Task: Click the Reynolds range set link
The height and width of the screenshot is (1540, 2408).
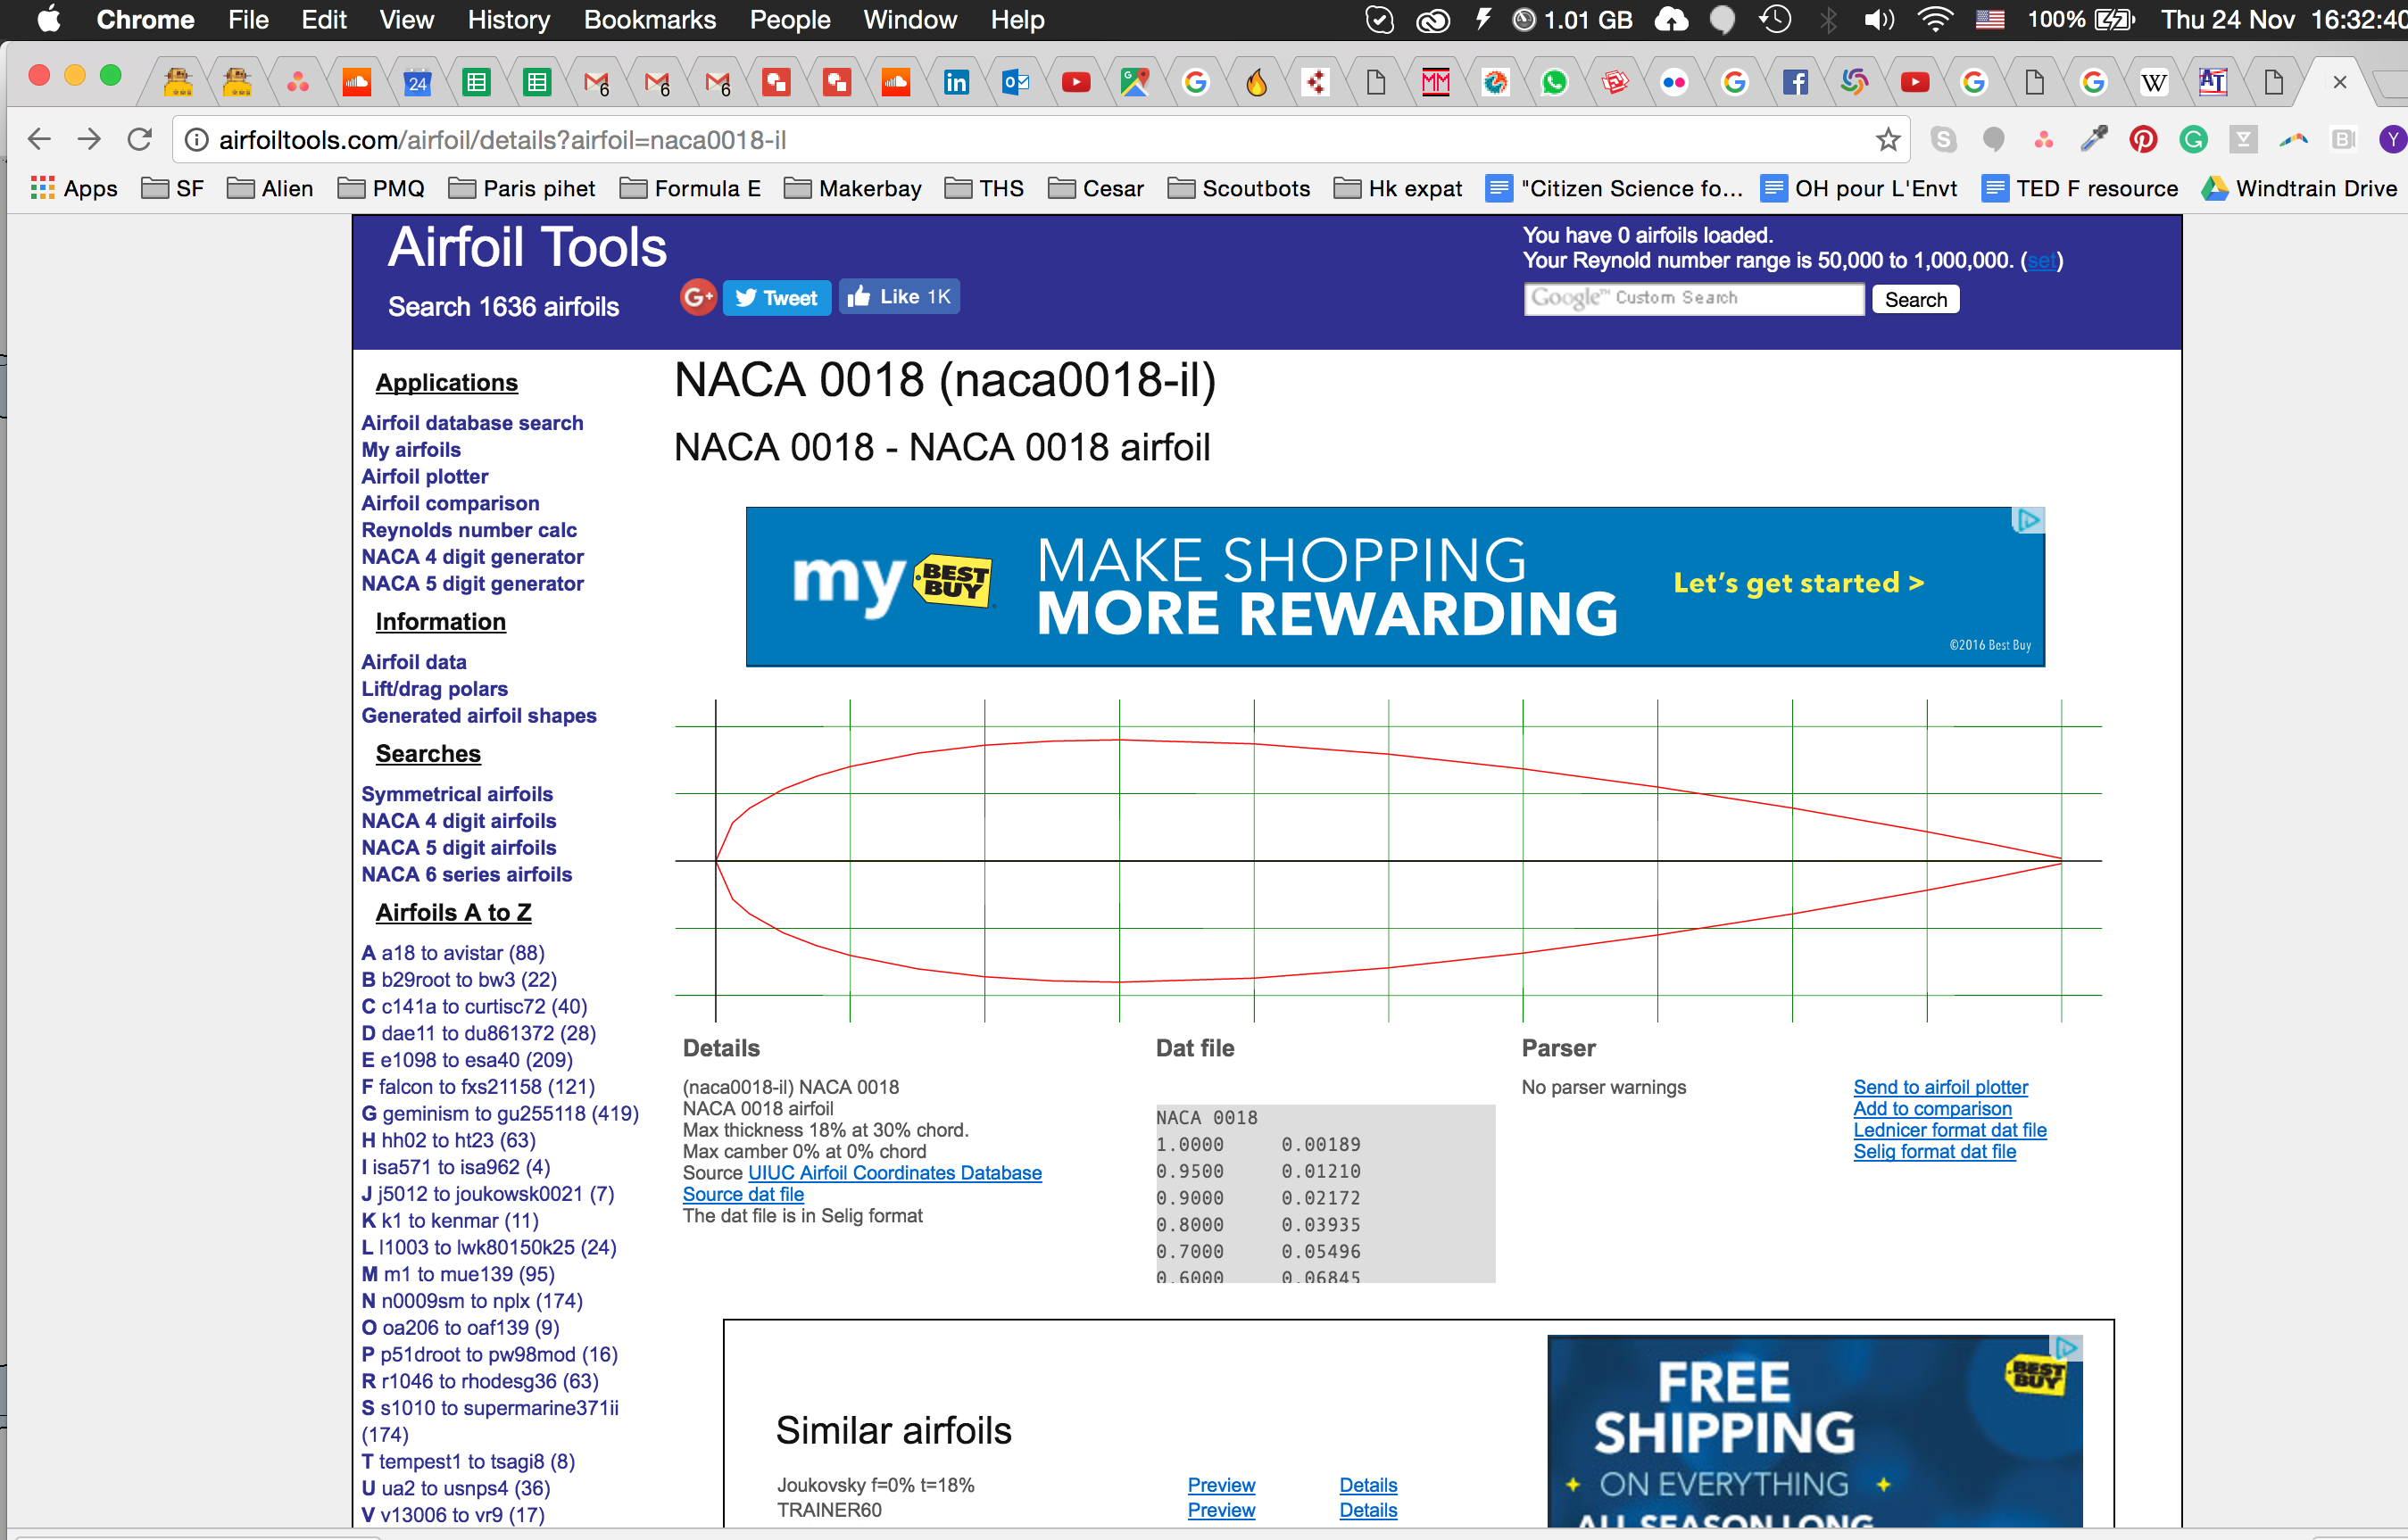Action: pyautogui.click(x=2041, y=260)
